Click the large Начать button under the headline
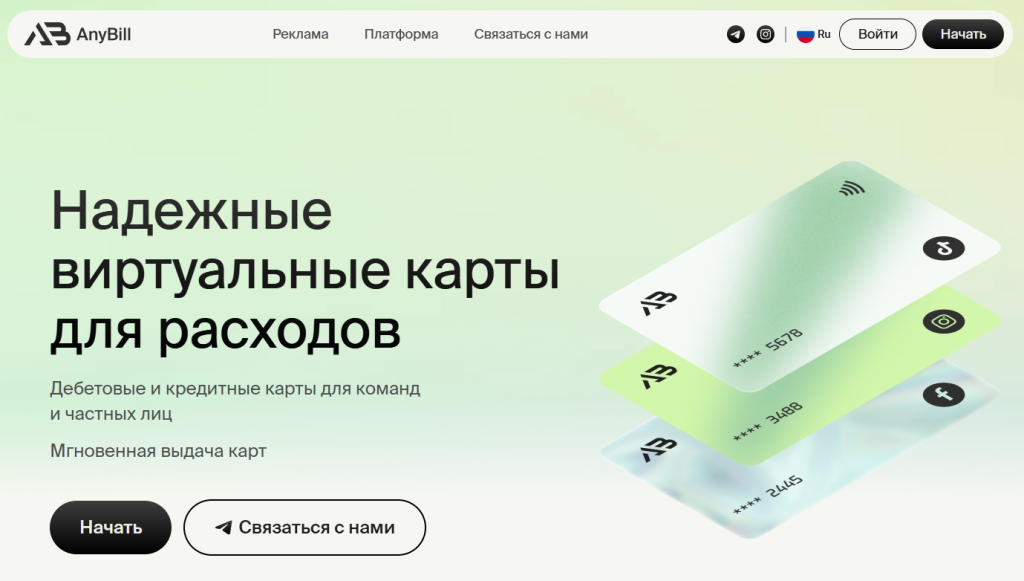 tap(110, 527)
